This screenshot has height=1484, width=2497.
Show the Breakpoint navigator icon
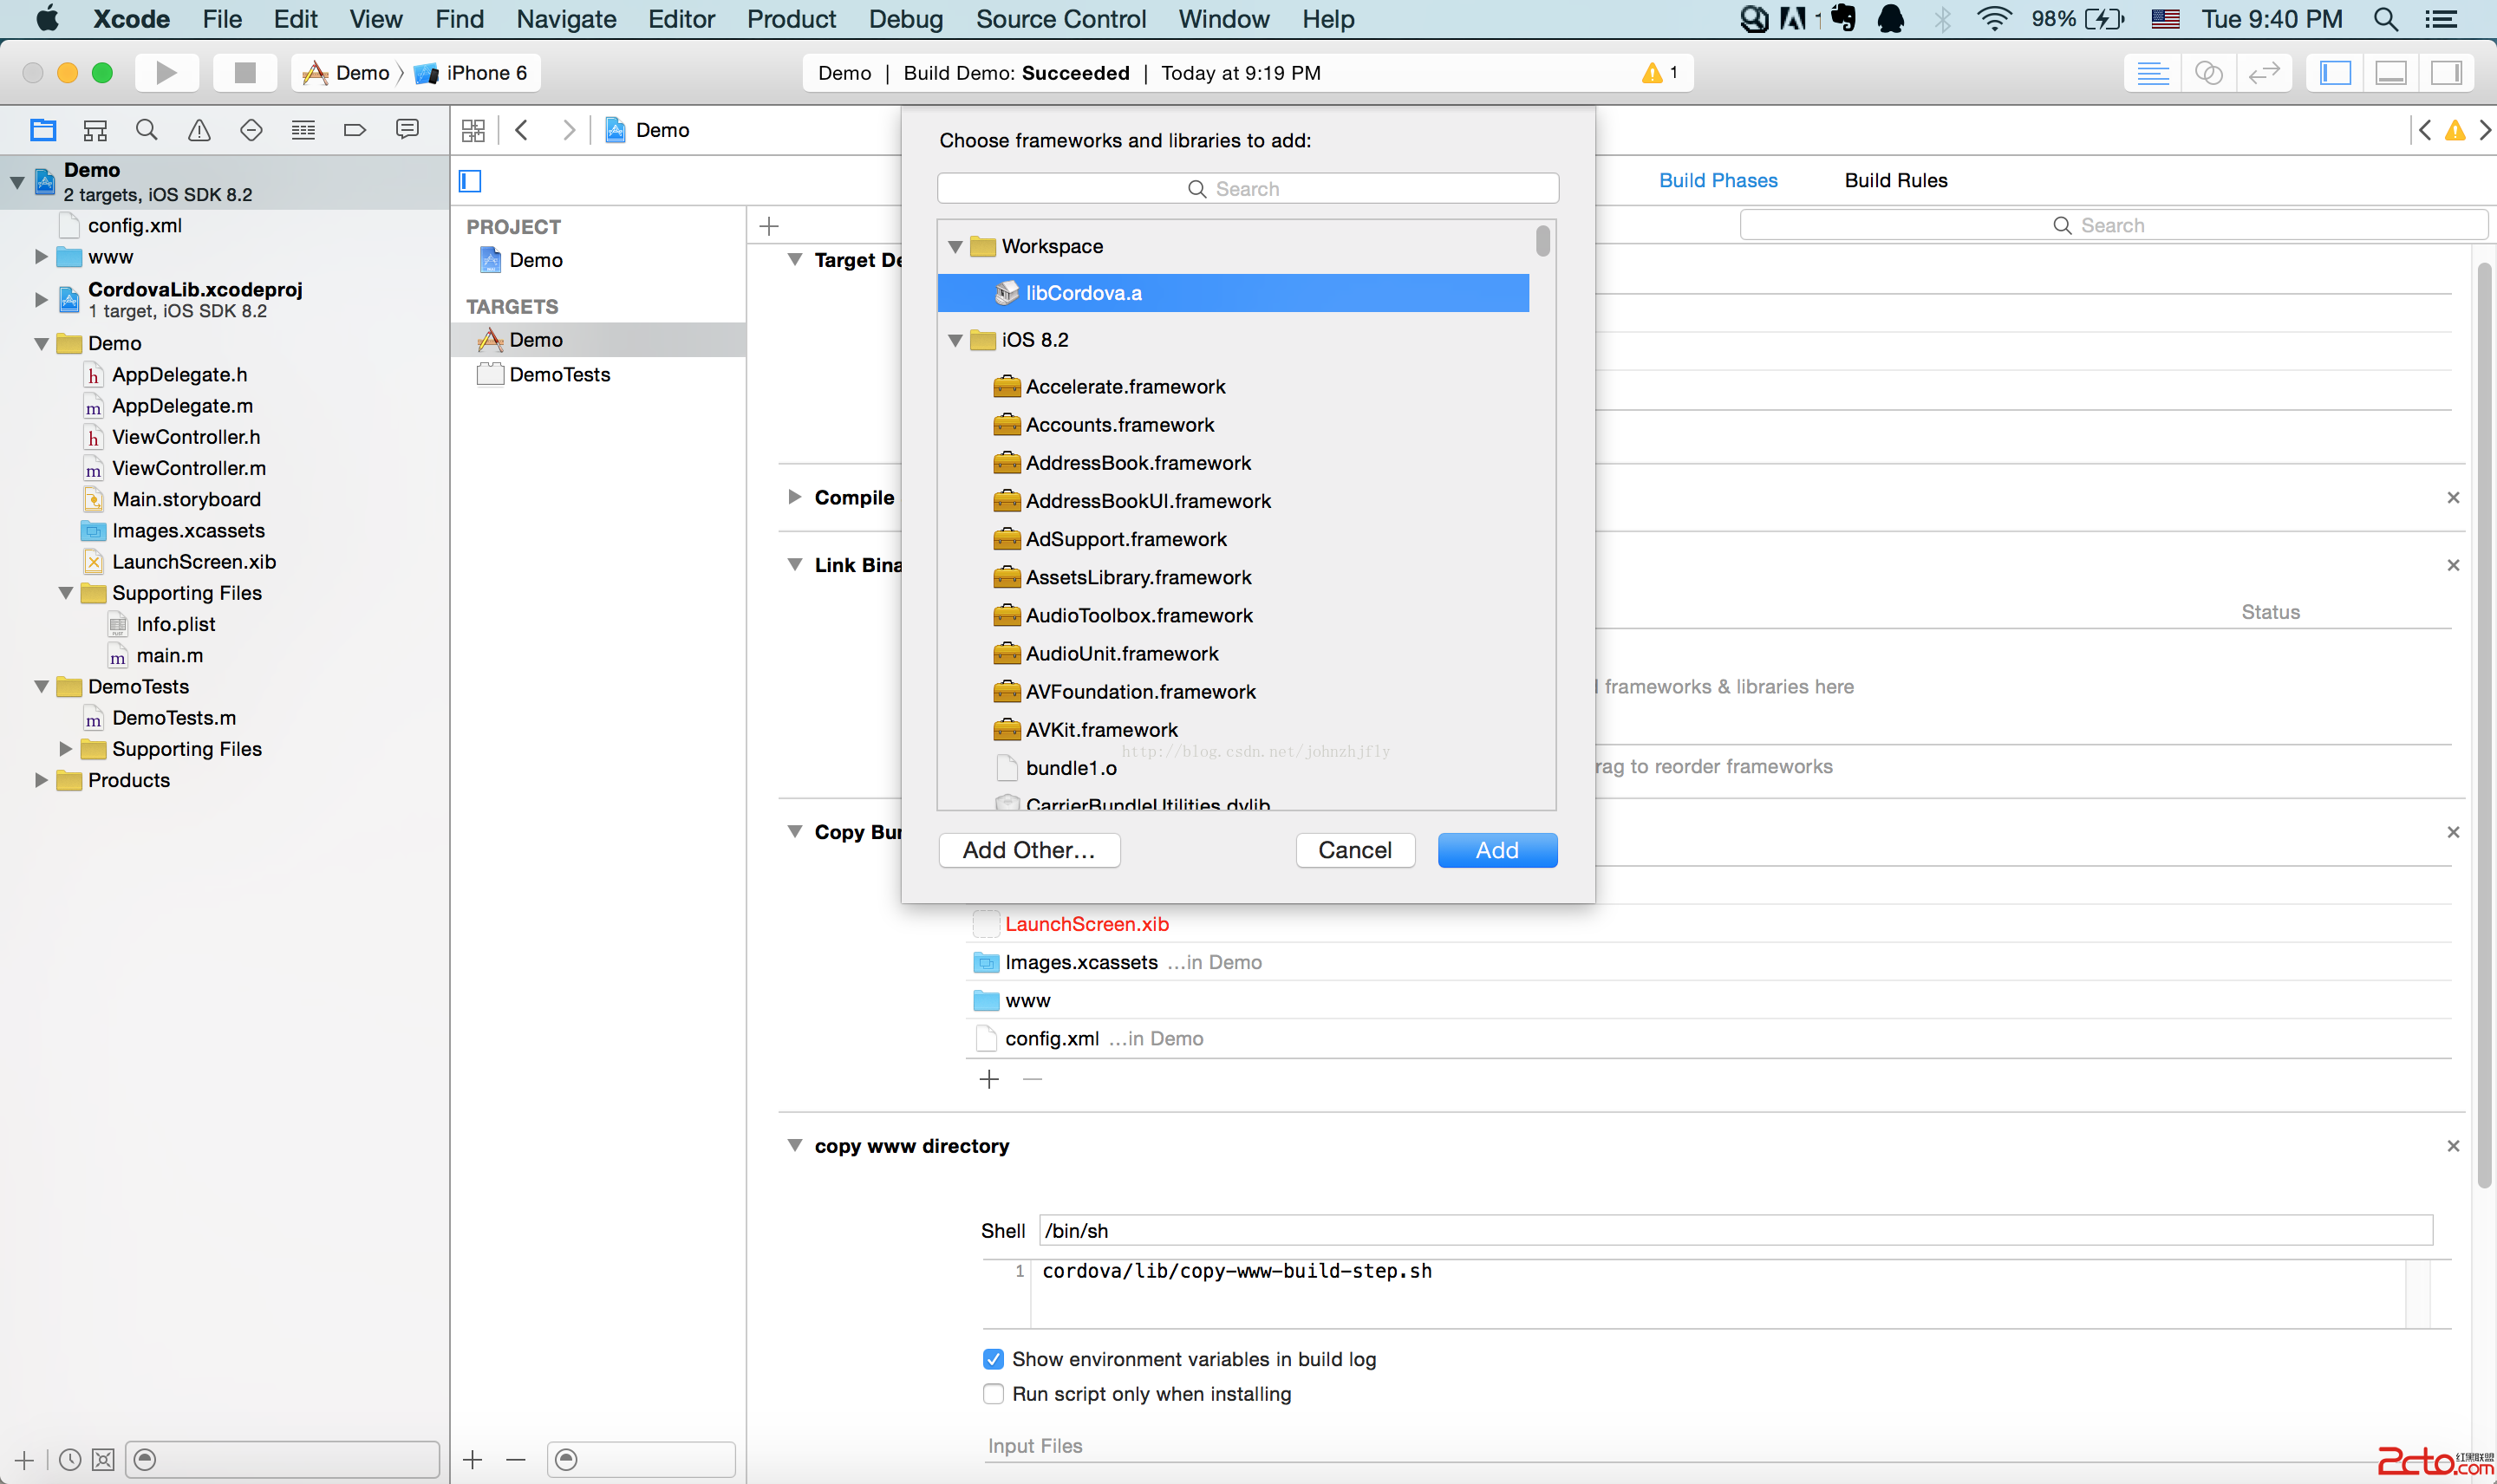pos(354,130)
